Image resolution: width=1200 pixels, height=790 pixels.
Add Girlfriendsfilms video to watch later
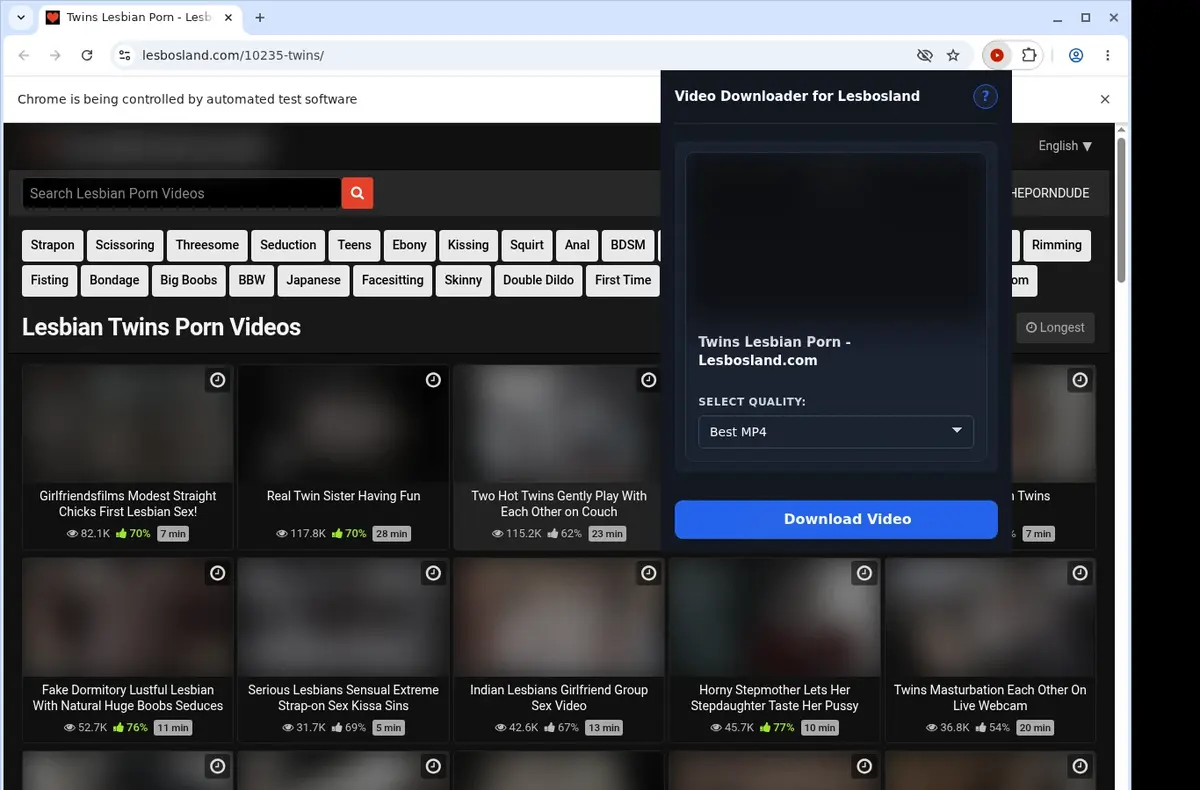point(217,380)
